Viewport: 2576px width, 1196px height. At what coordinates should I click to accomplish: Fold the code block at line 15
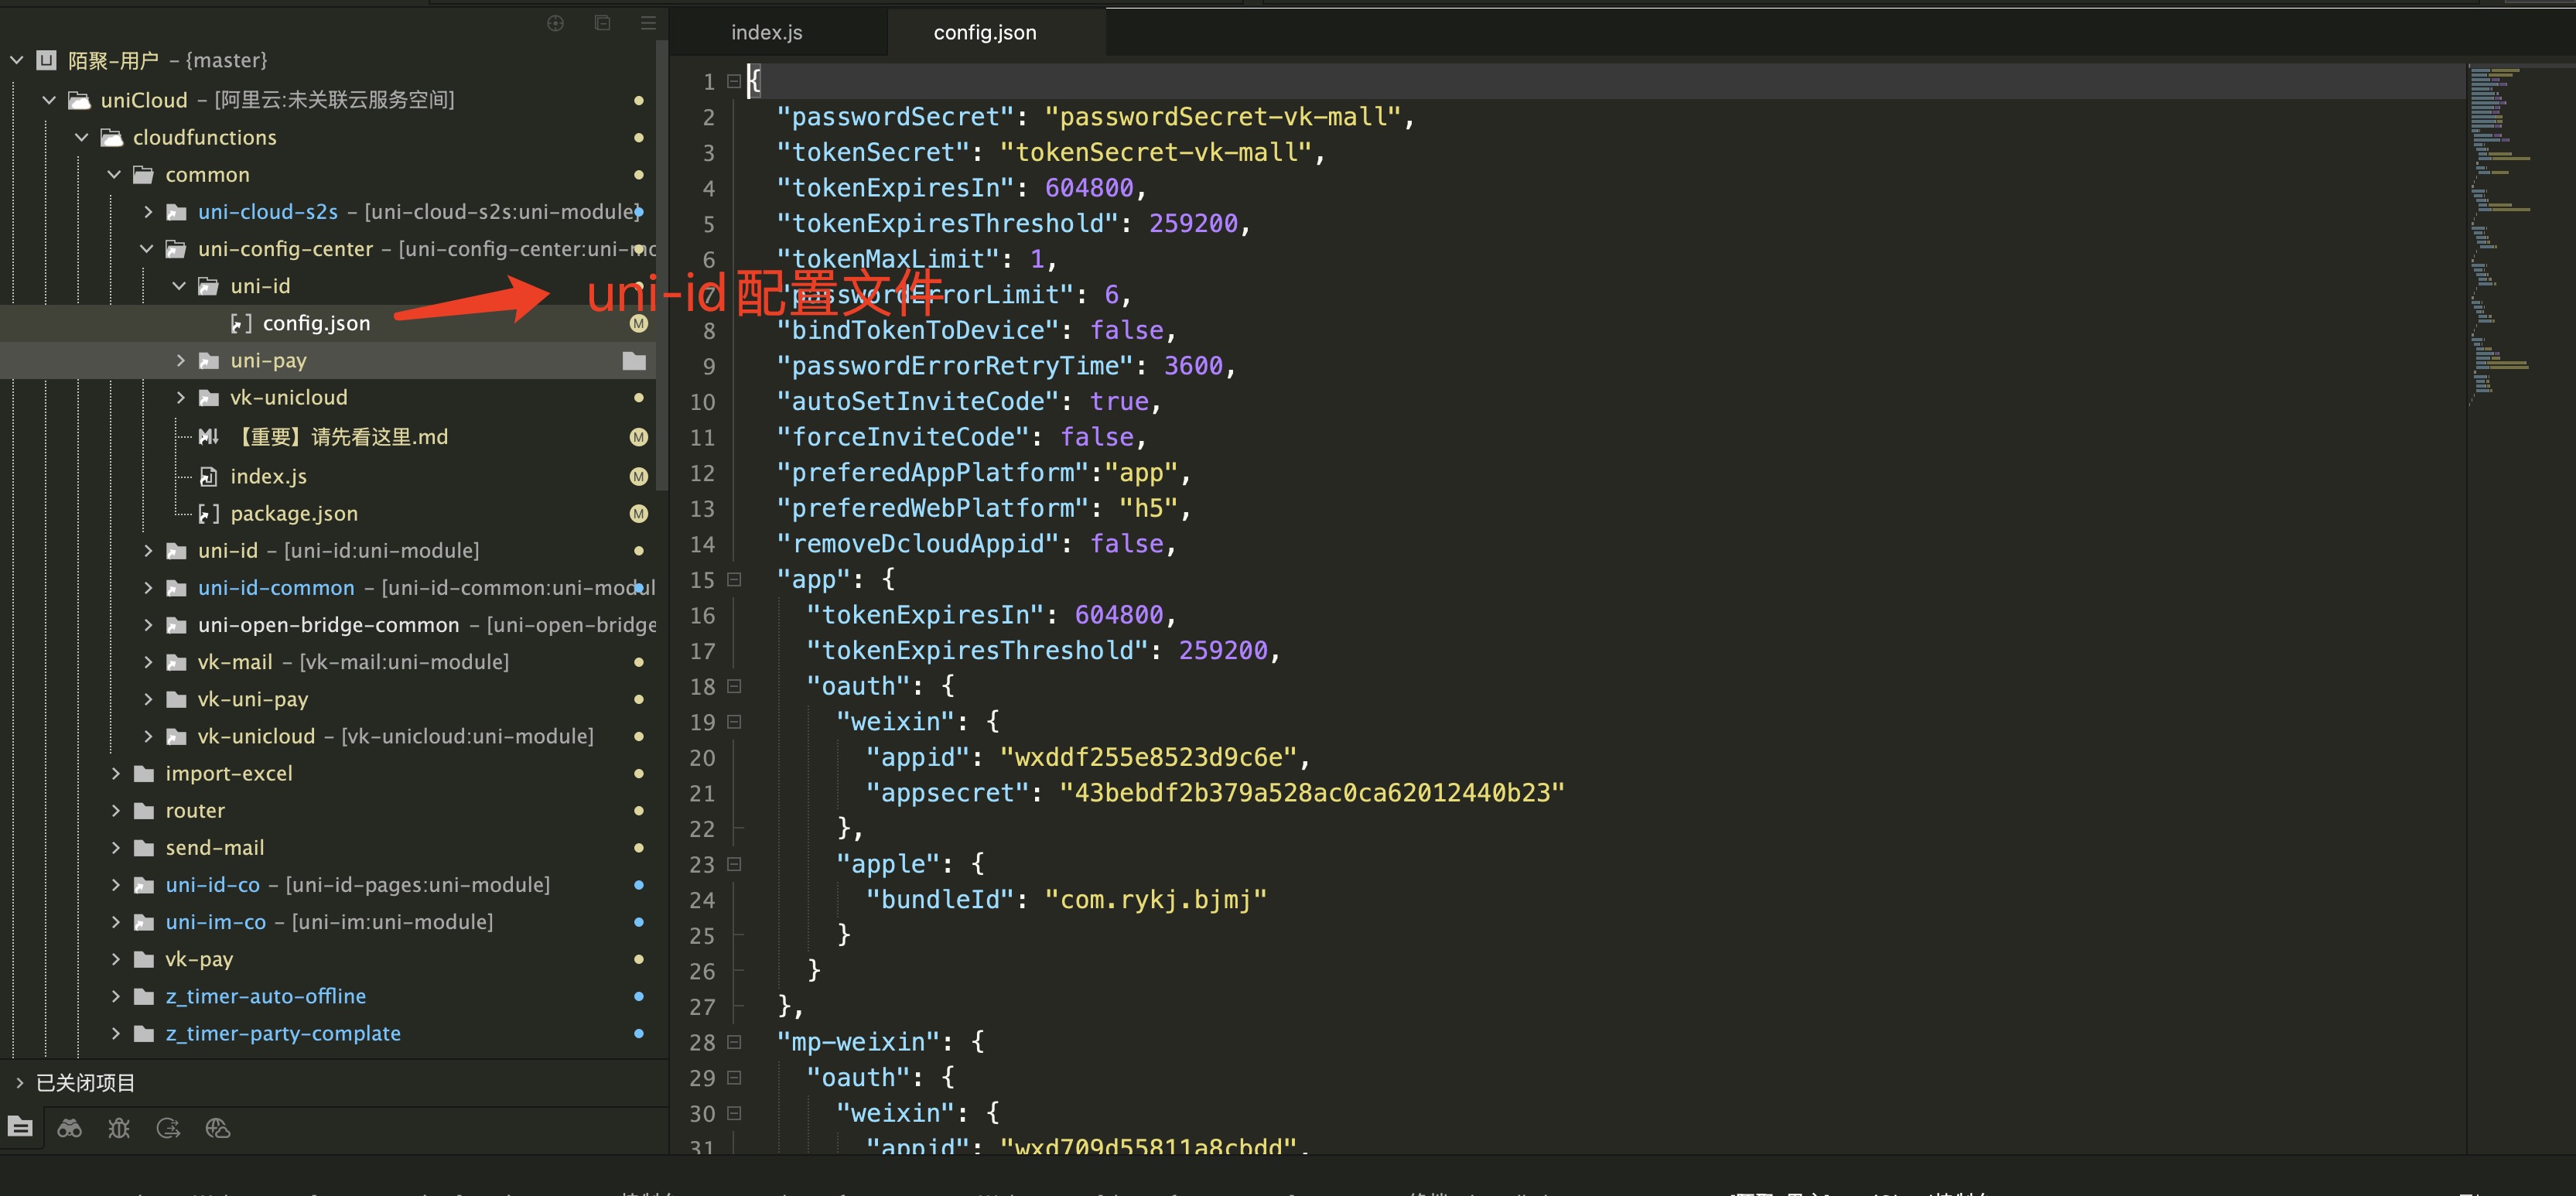[734, 579]
